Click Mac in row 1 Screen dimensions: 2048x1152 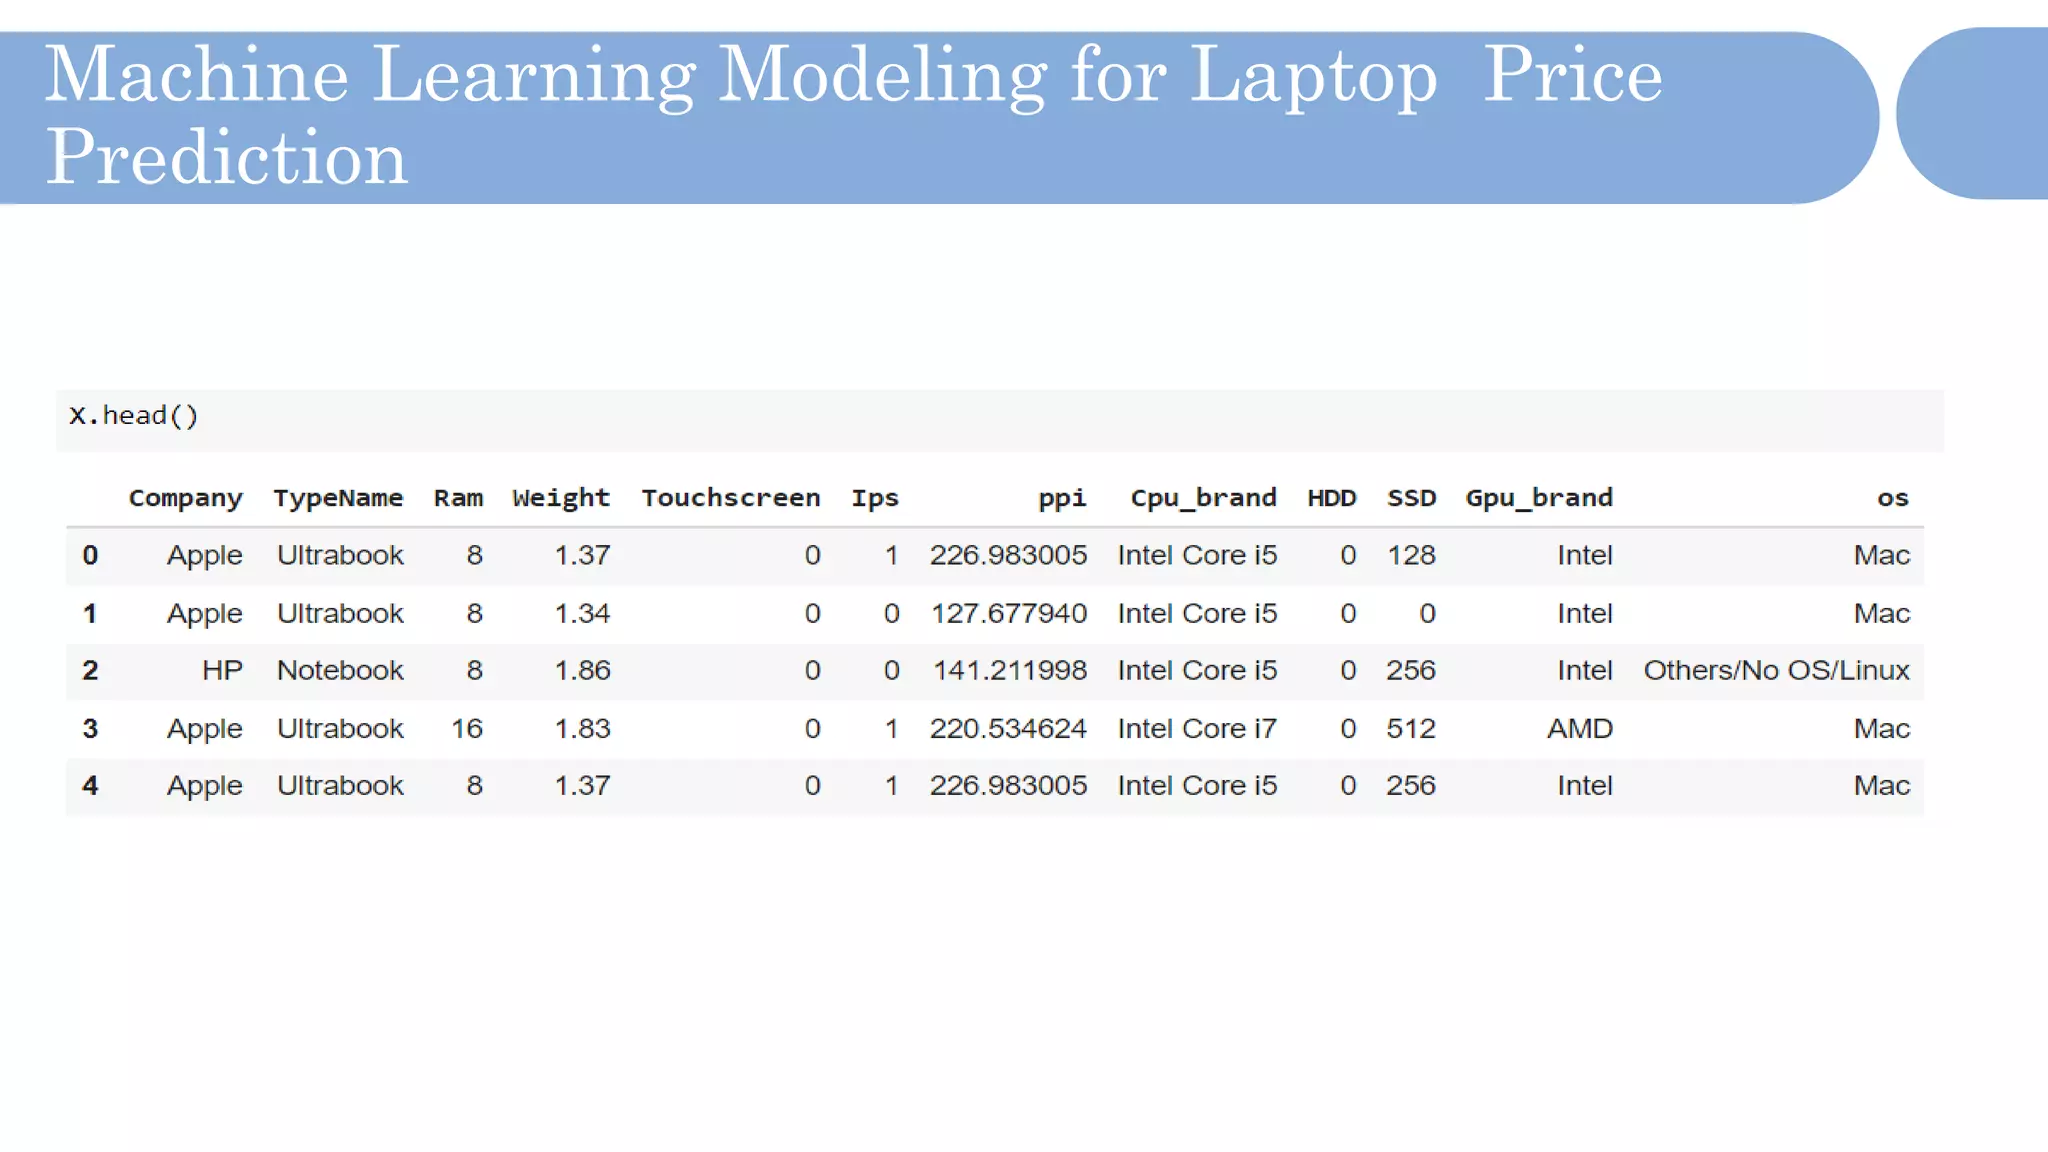pos(1882,613)
